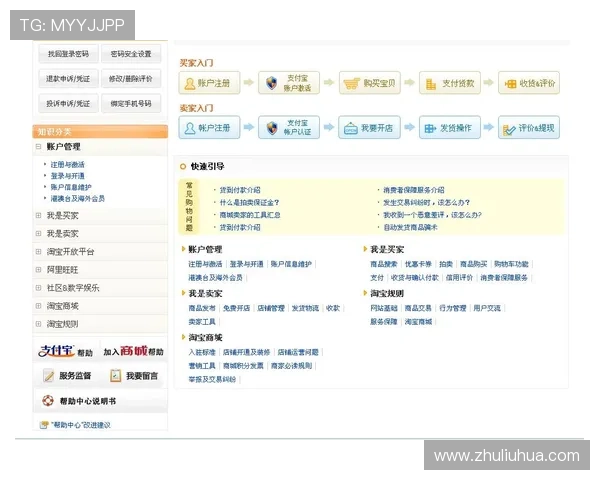
Task: Click the 找回登录密码 button
Action: point(68,54)
